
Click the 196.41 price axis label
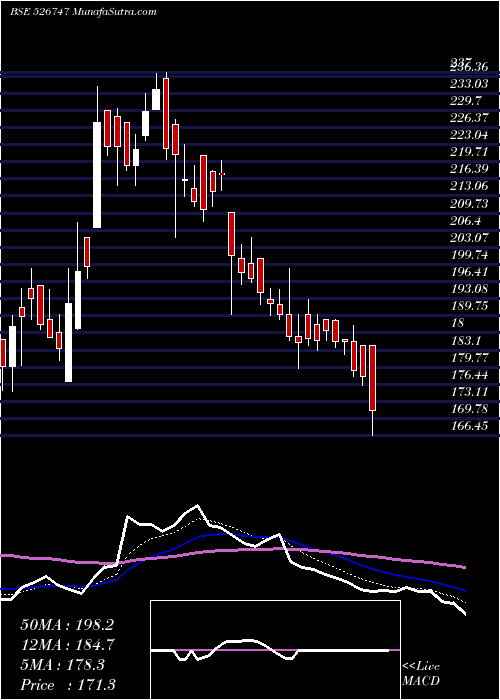tap(469, 272)
